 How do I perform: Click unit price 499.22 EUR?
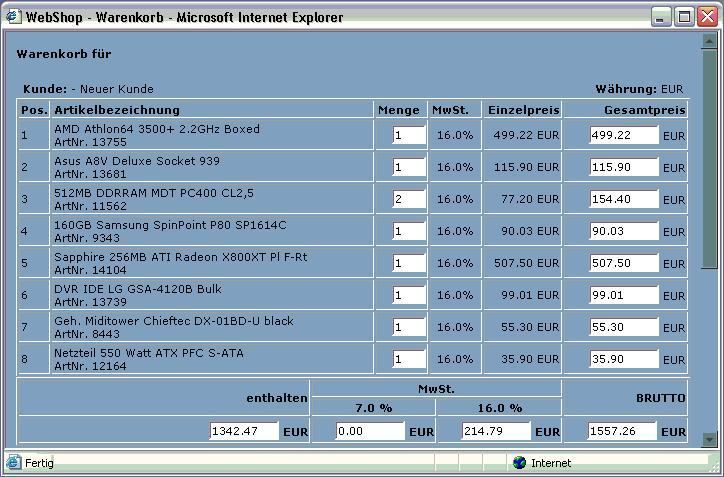(x=526, y=135)
